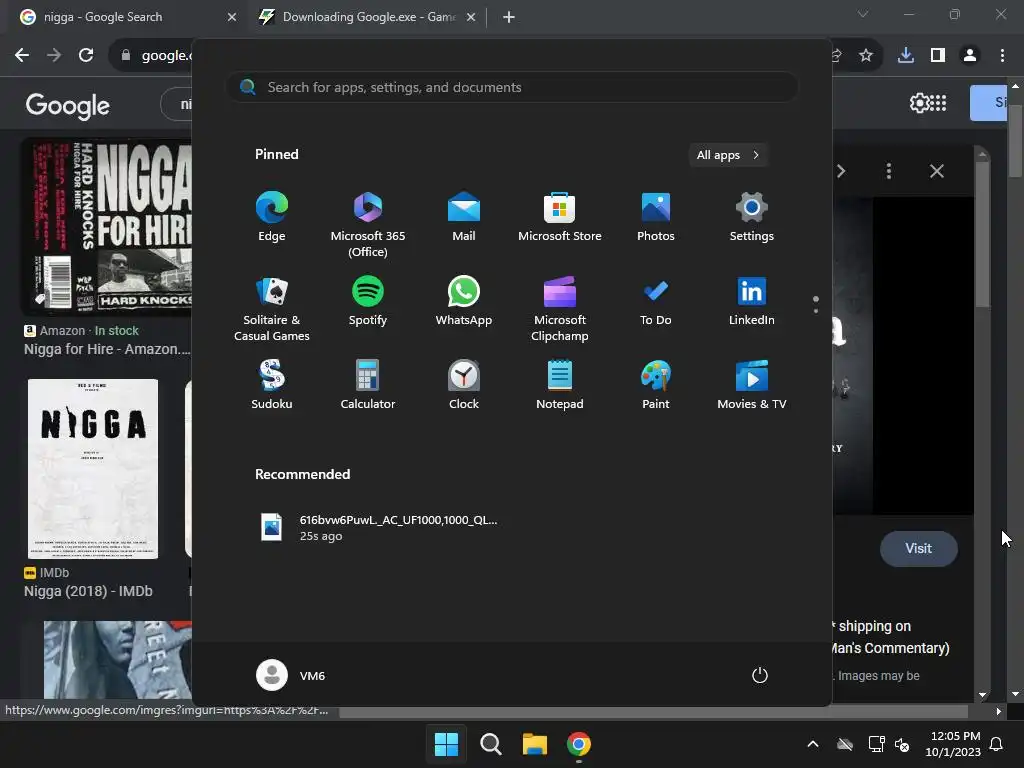The height and width of the screenshot is (768, 1024).
Task: Open the IMDb 2018 poster thumbnail
Action: 93,468
